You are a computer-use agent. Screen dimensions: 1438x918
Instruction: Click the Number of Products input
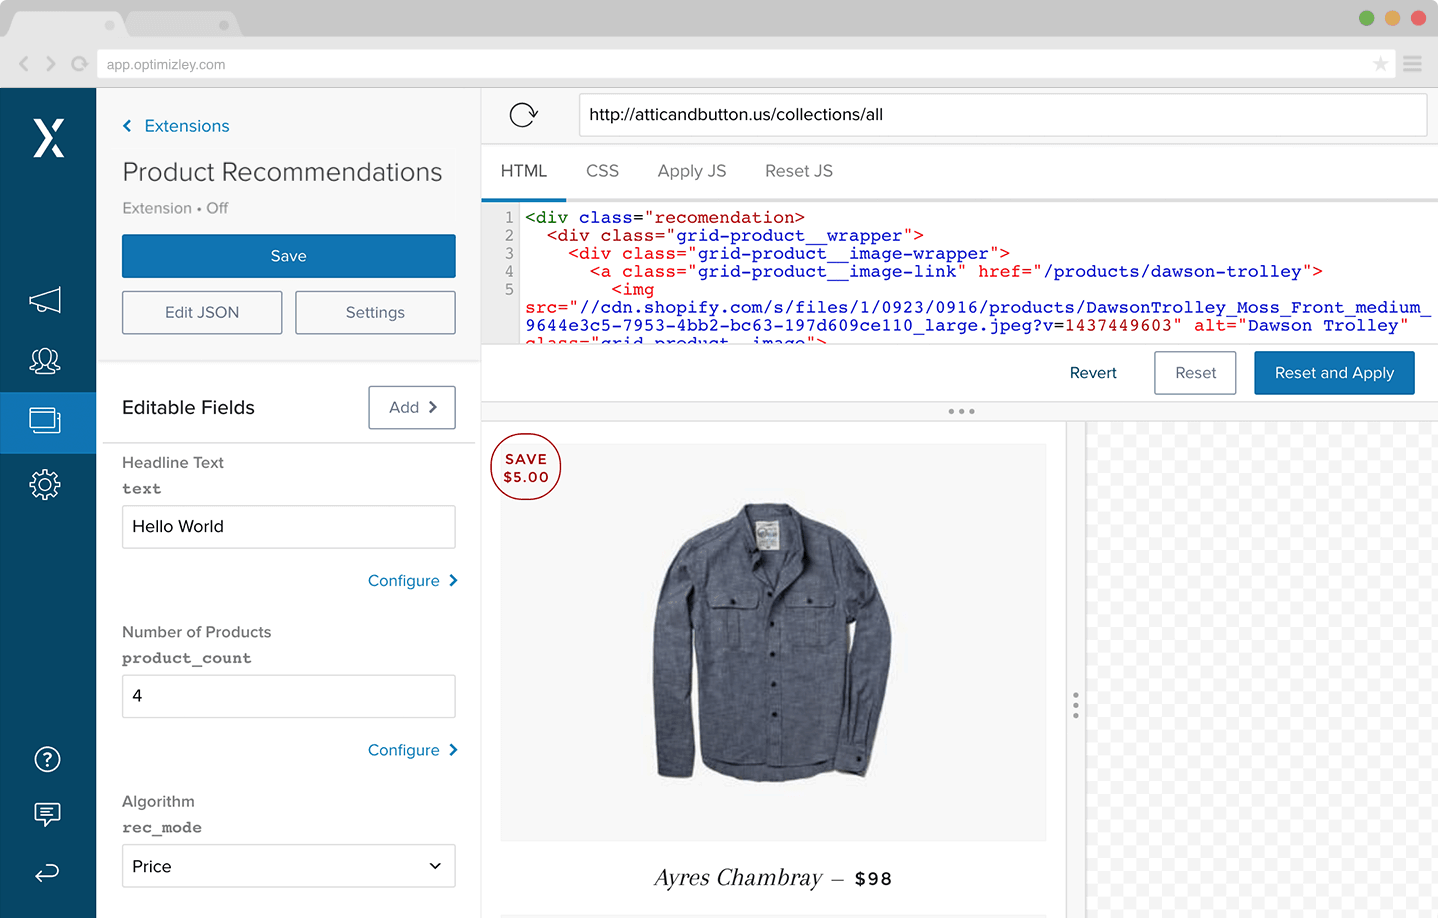[x=289, y=696]
